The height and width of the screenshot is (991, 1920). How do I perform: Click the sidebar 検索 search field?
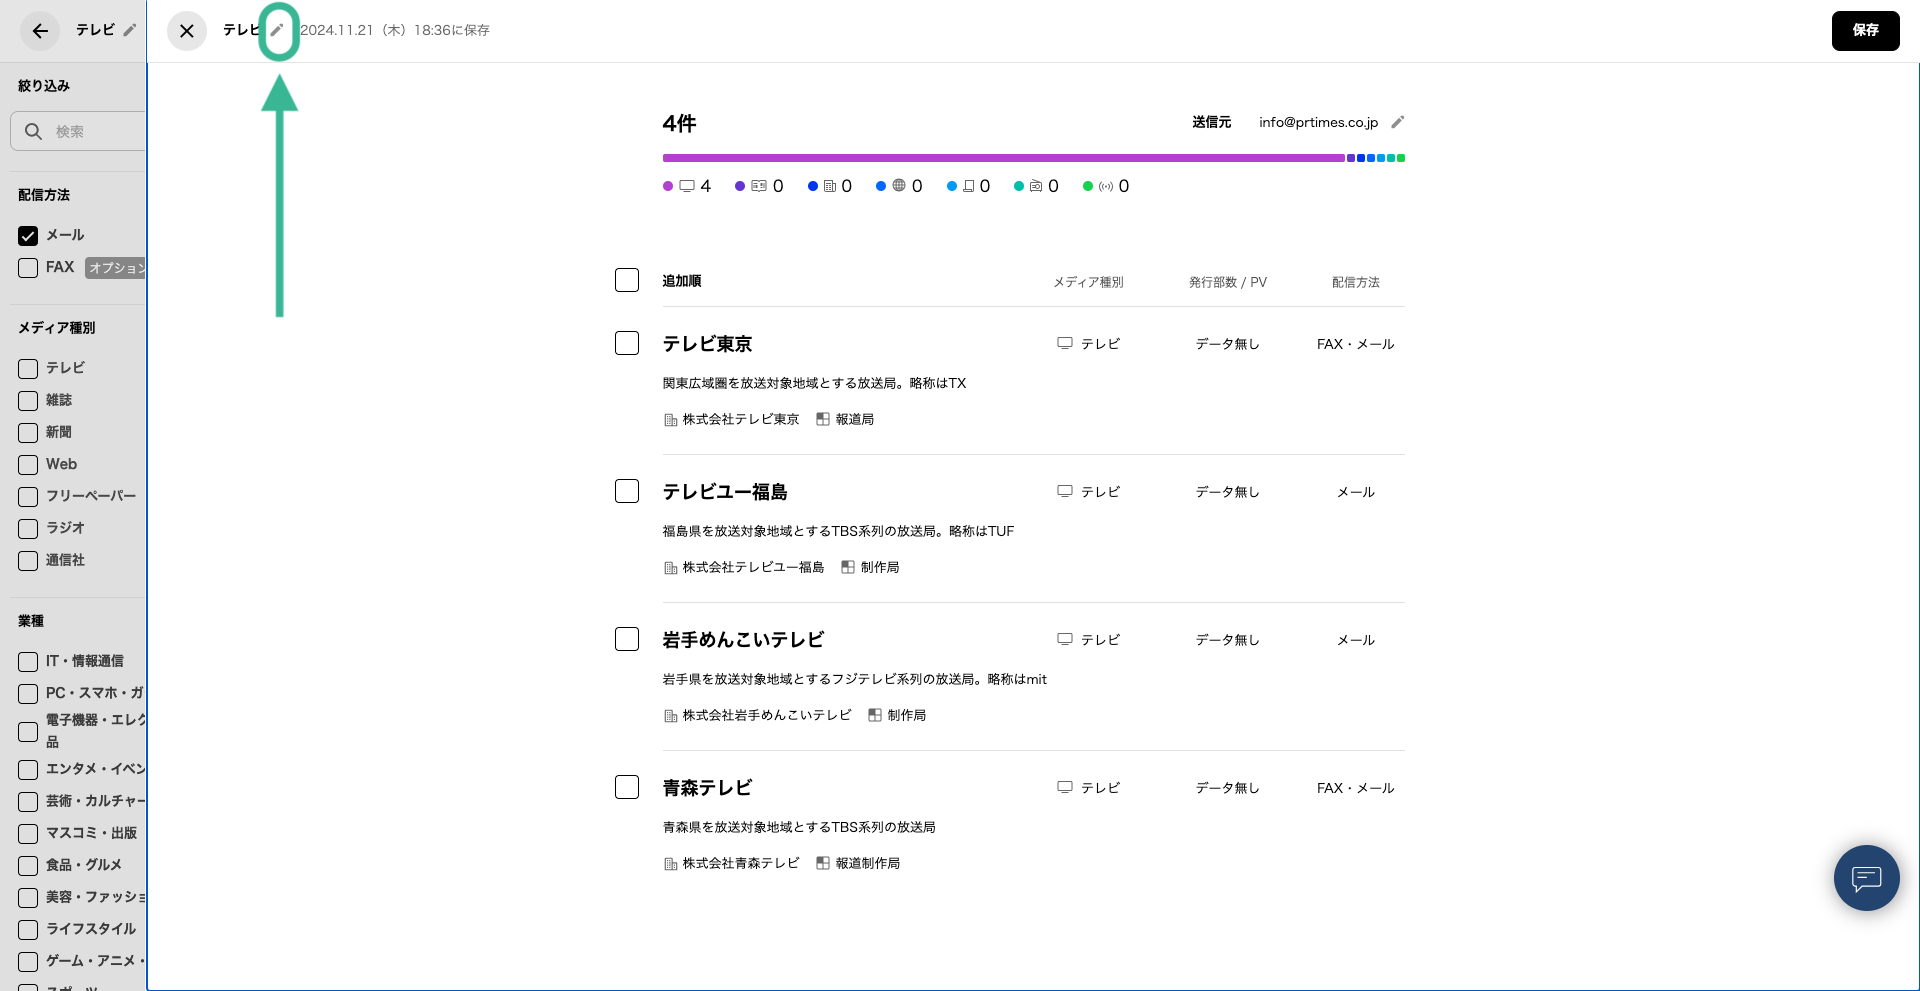pyautogui.click(x=79, y=131)
